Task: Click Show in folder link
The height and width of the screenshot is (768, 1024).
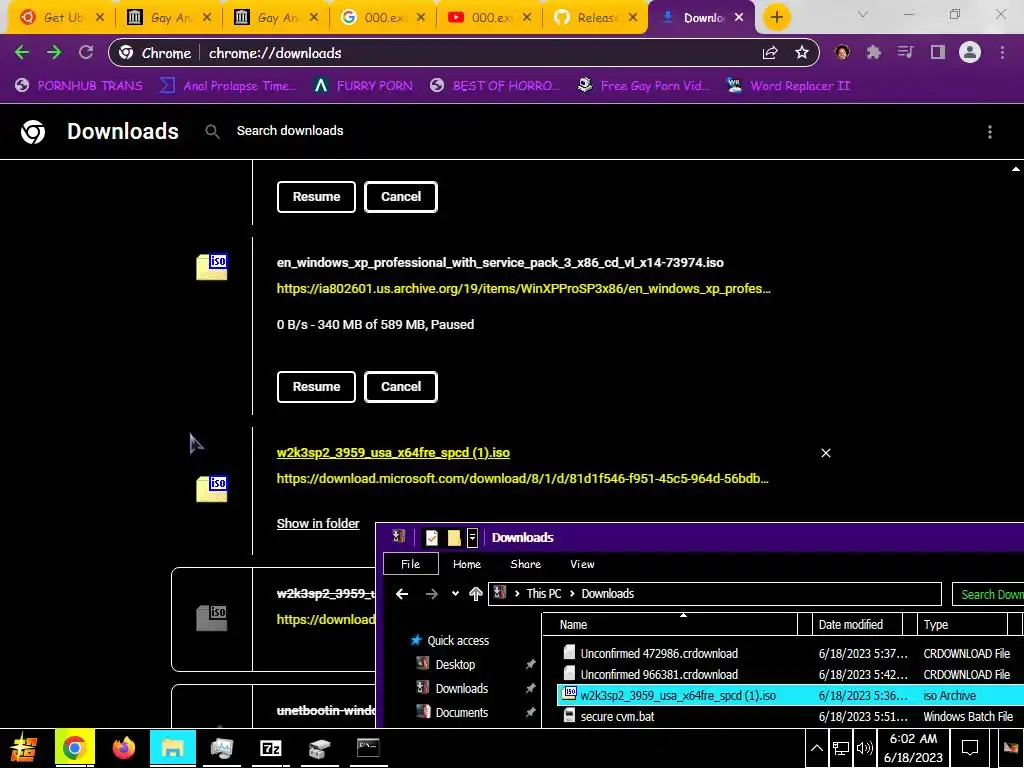Action: pyautogui.click(x=318, y=524)
